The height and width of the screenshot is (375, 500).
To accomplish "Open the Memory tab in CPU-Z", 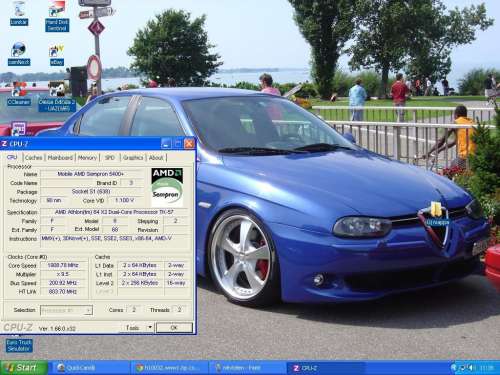I will 87,158.
